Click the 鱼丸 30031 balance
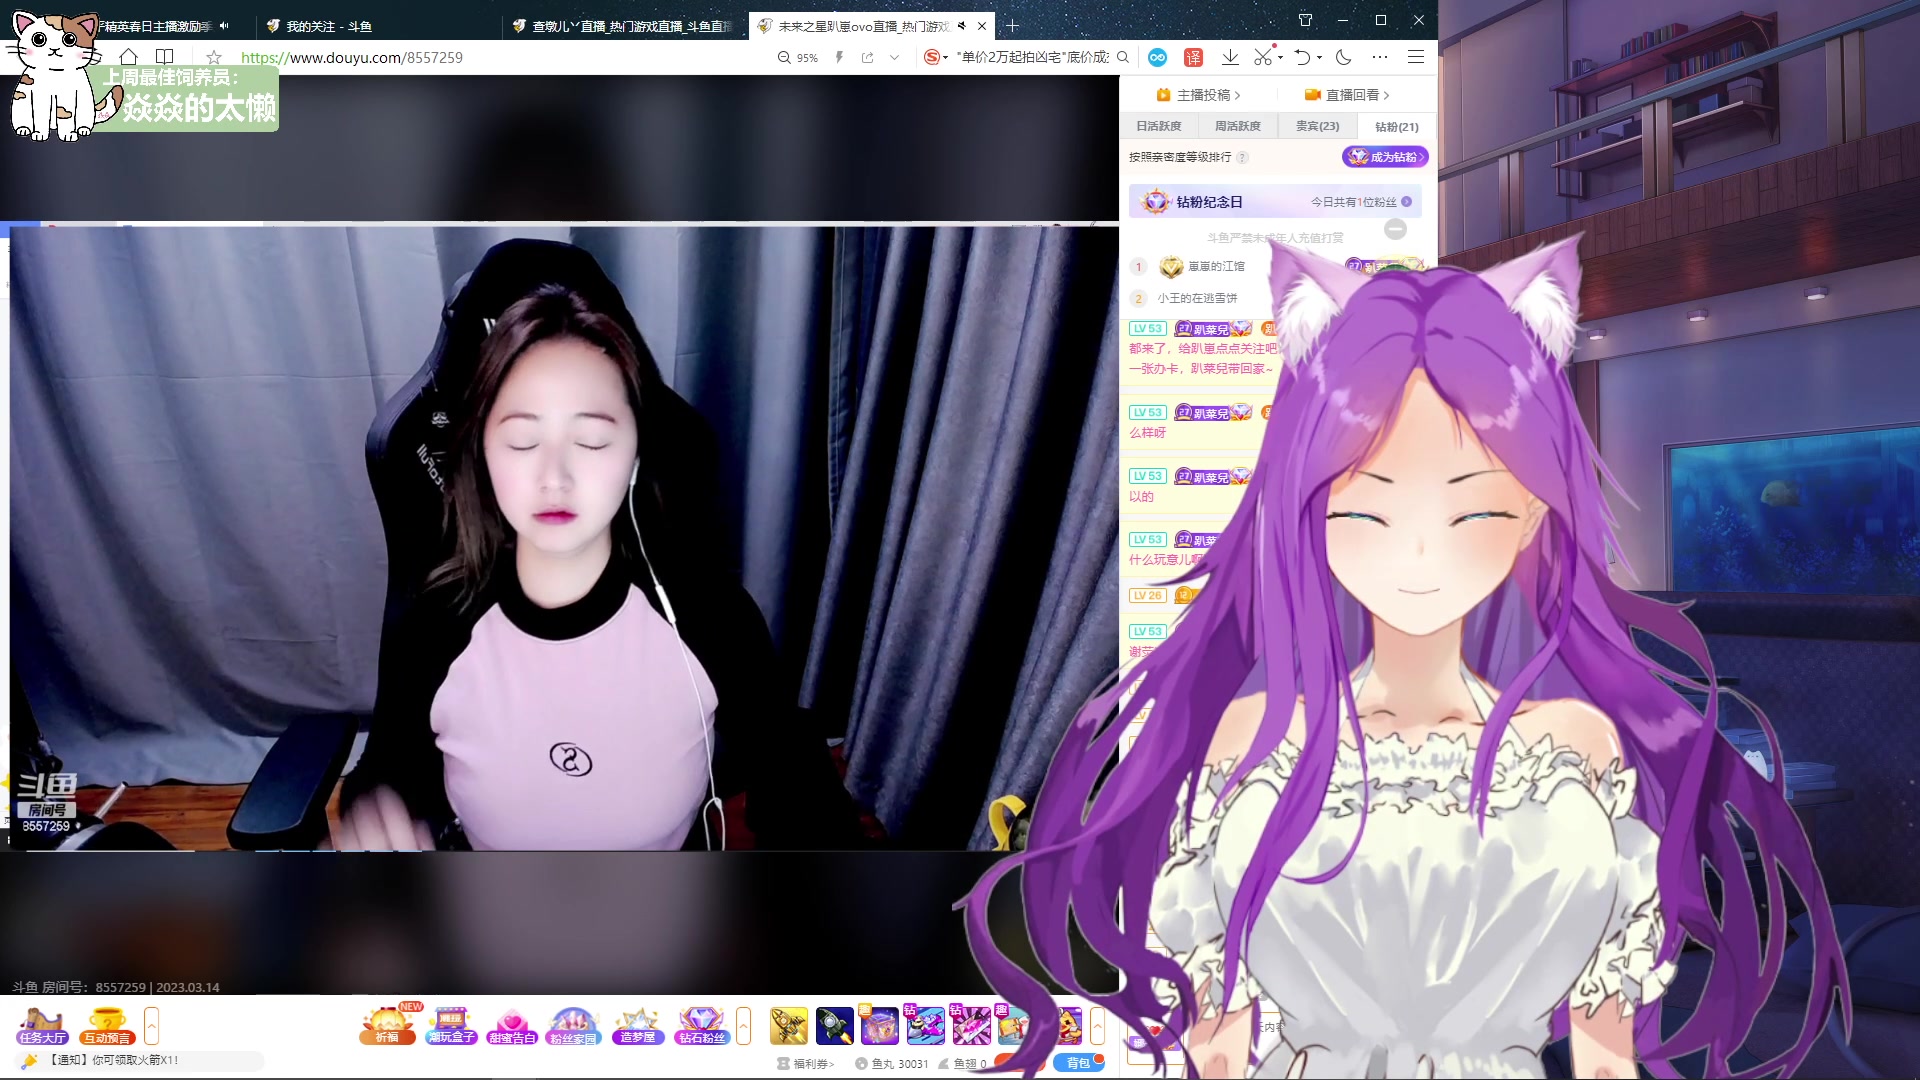The height and width of the screenshot is (1080, 1920). [x=891, y=1064]
